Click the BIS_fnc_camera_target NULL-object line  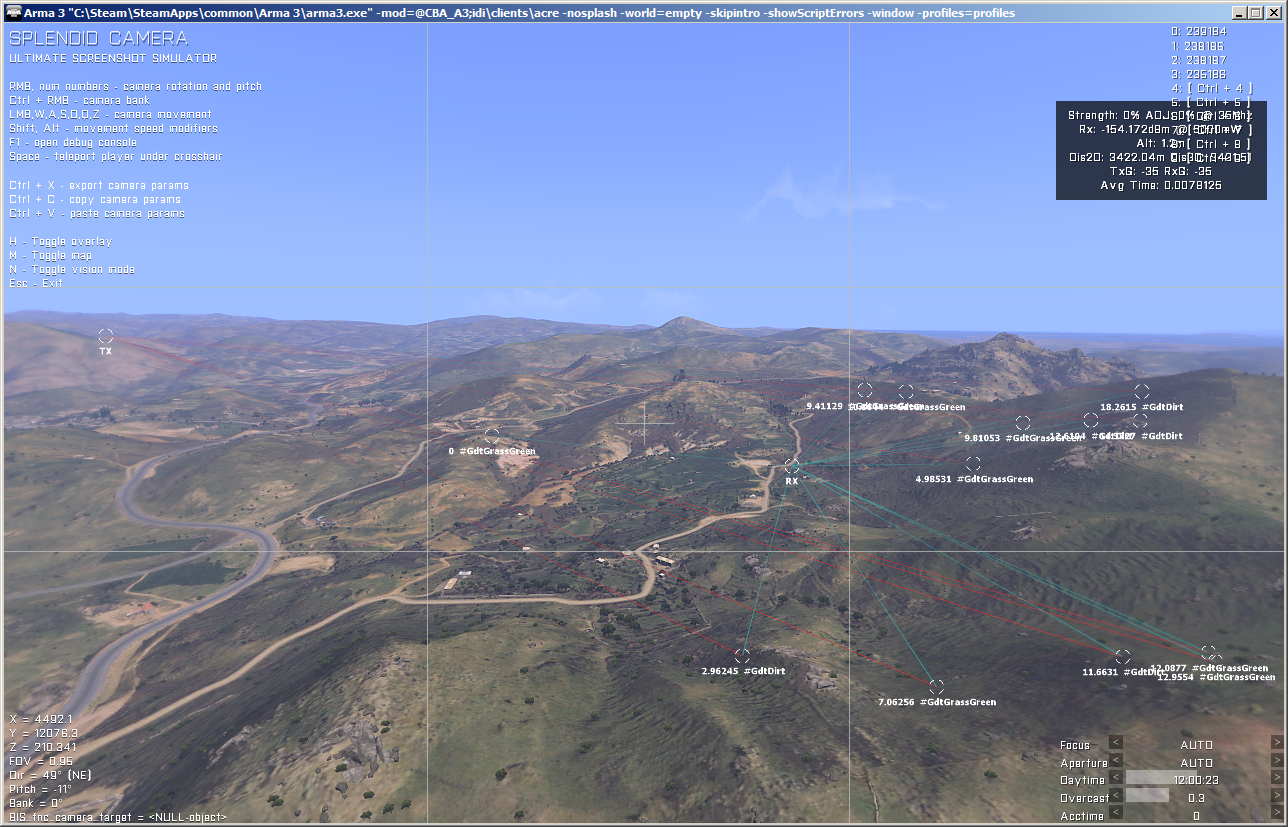pos(118,817)
